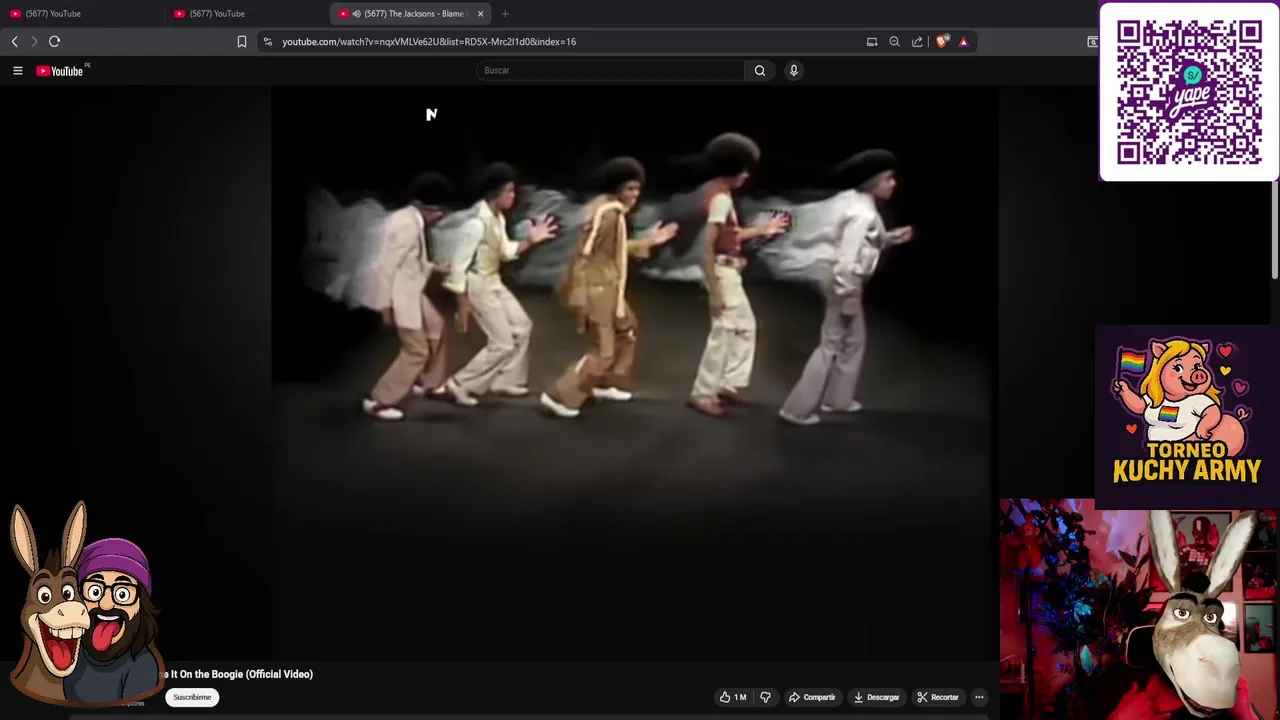Viewport: 1280px width, 720px height.
Task: Focus the Buscar search field
Action: (x=610, y=70)
